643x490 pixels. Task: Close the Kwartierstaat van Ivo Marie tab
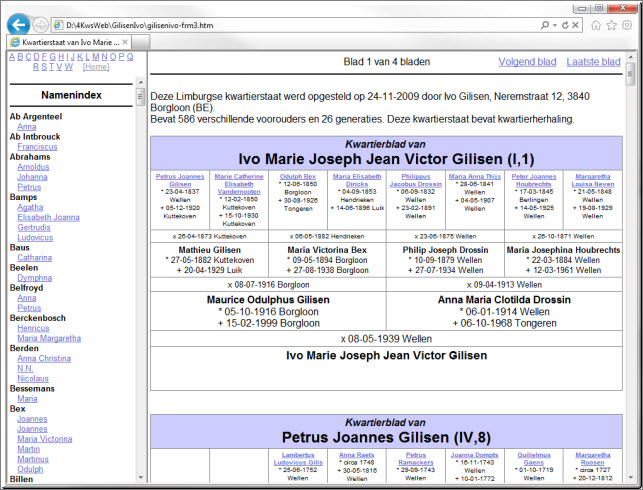(127, 42)
